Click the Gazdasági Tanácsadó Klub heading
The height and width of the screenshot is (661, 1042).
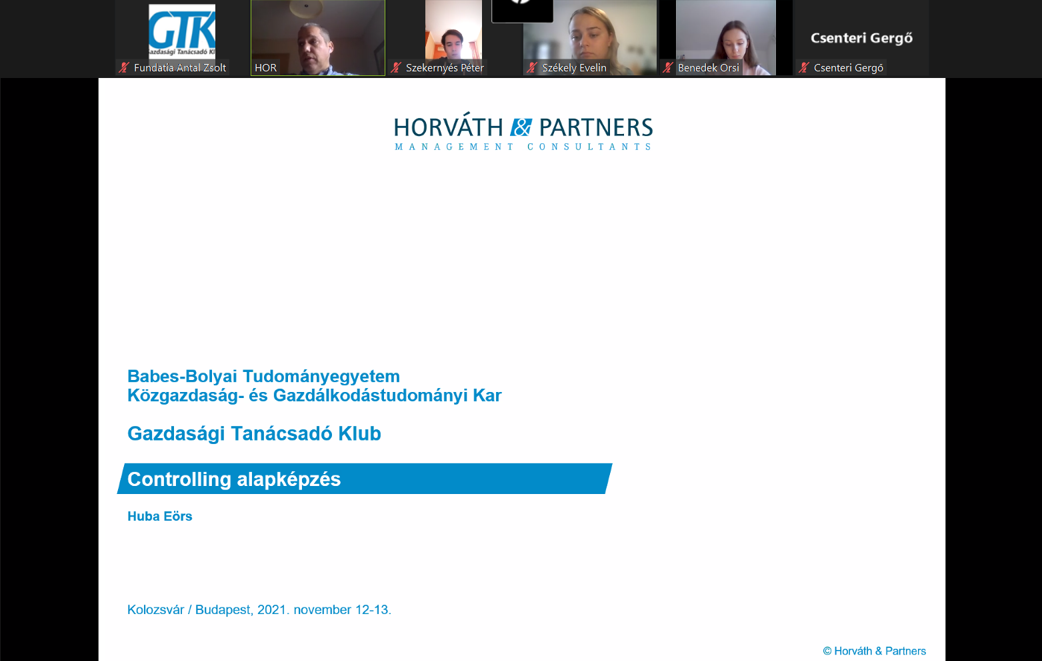[x=254, y=434]
